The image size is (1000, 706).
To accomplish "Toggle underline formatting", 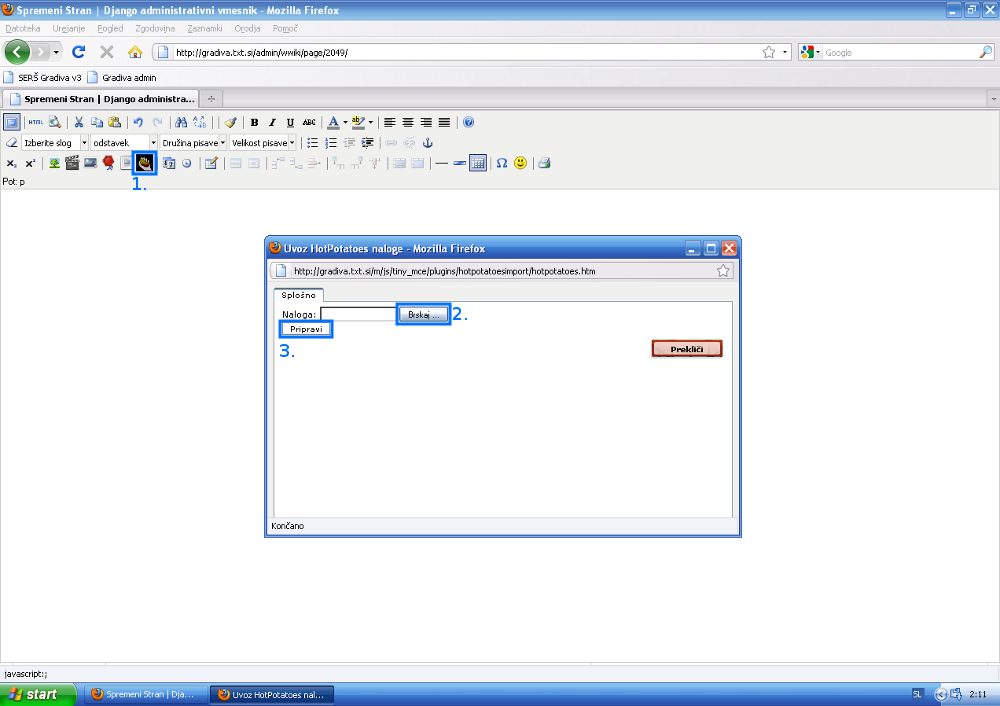I will pos(290,122).
